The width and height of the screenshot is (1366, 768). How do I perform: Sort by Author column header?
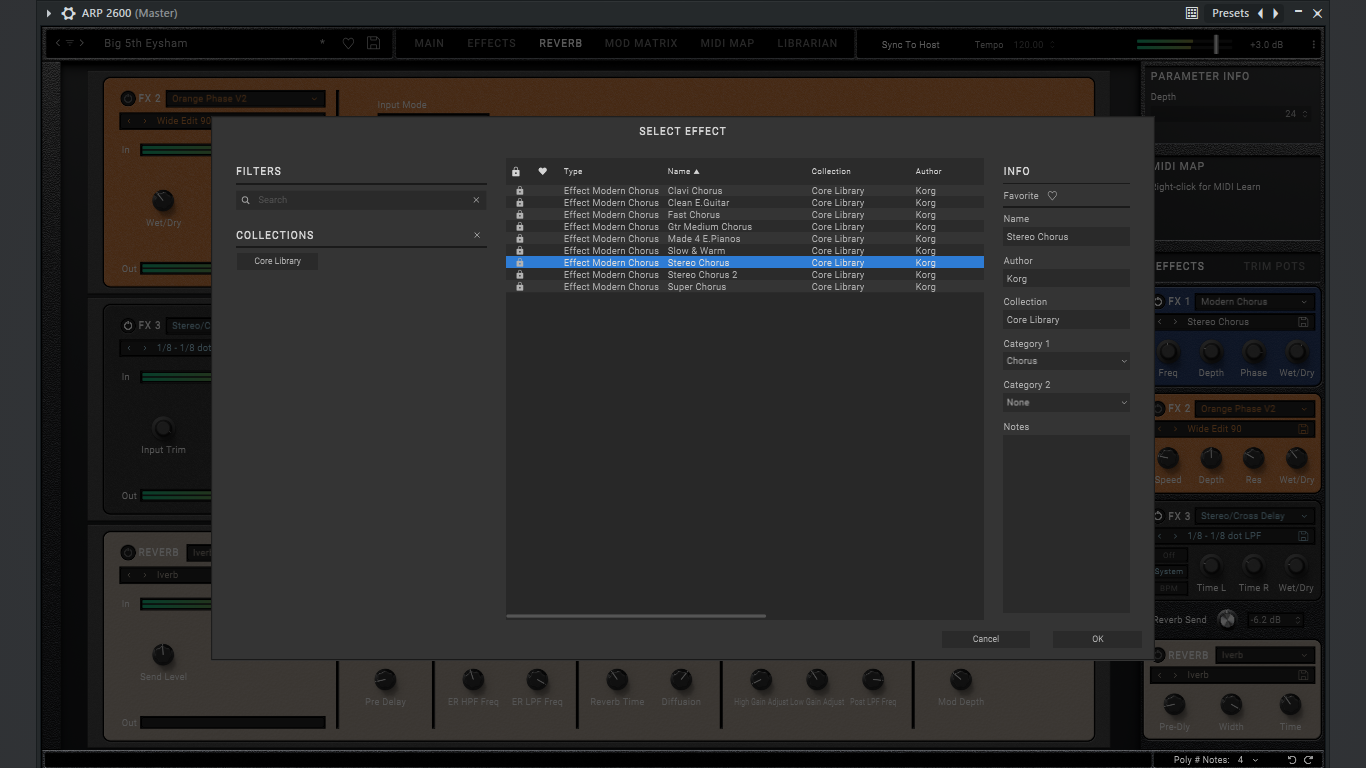click(x=928, y=171)
